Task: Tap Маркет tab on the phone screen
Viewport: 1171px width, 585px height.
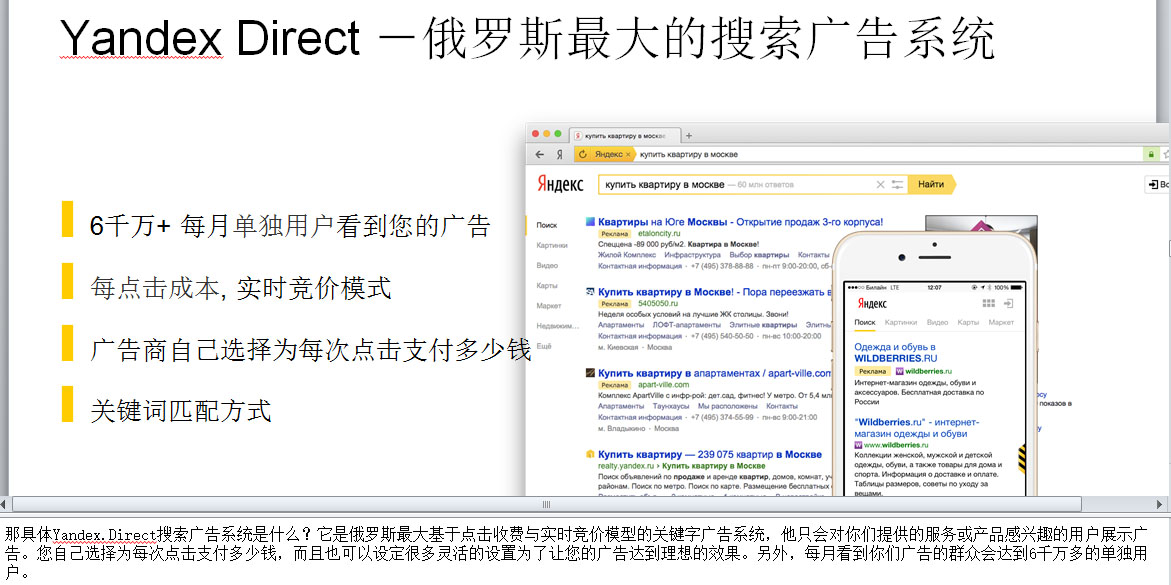Action: [x=1001, y=322]
